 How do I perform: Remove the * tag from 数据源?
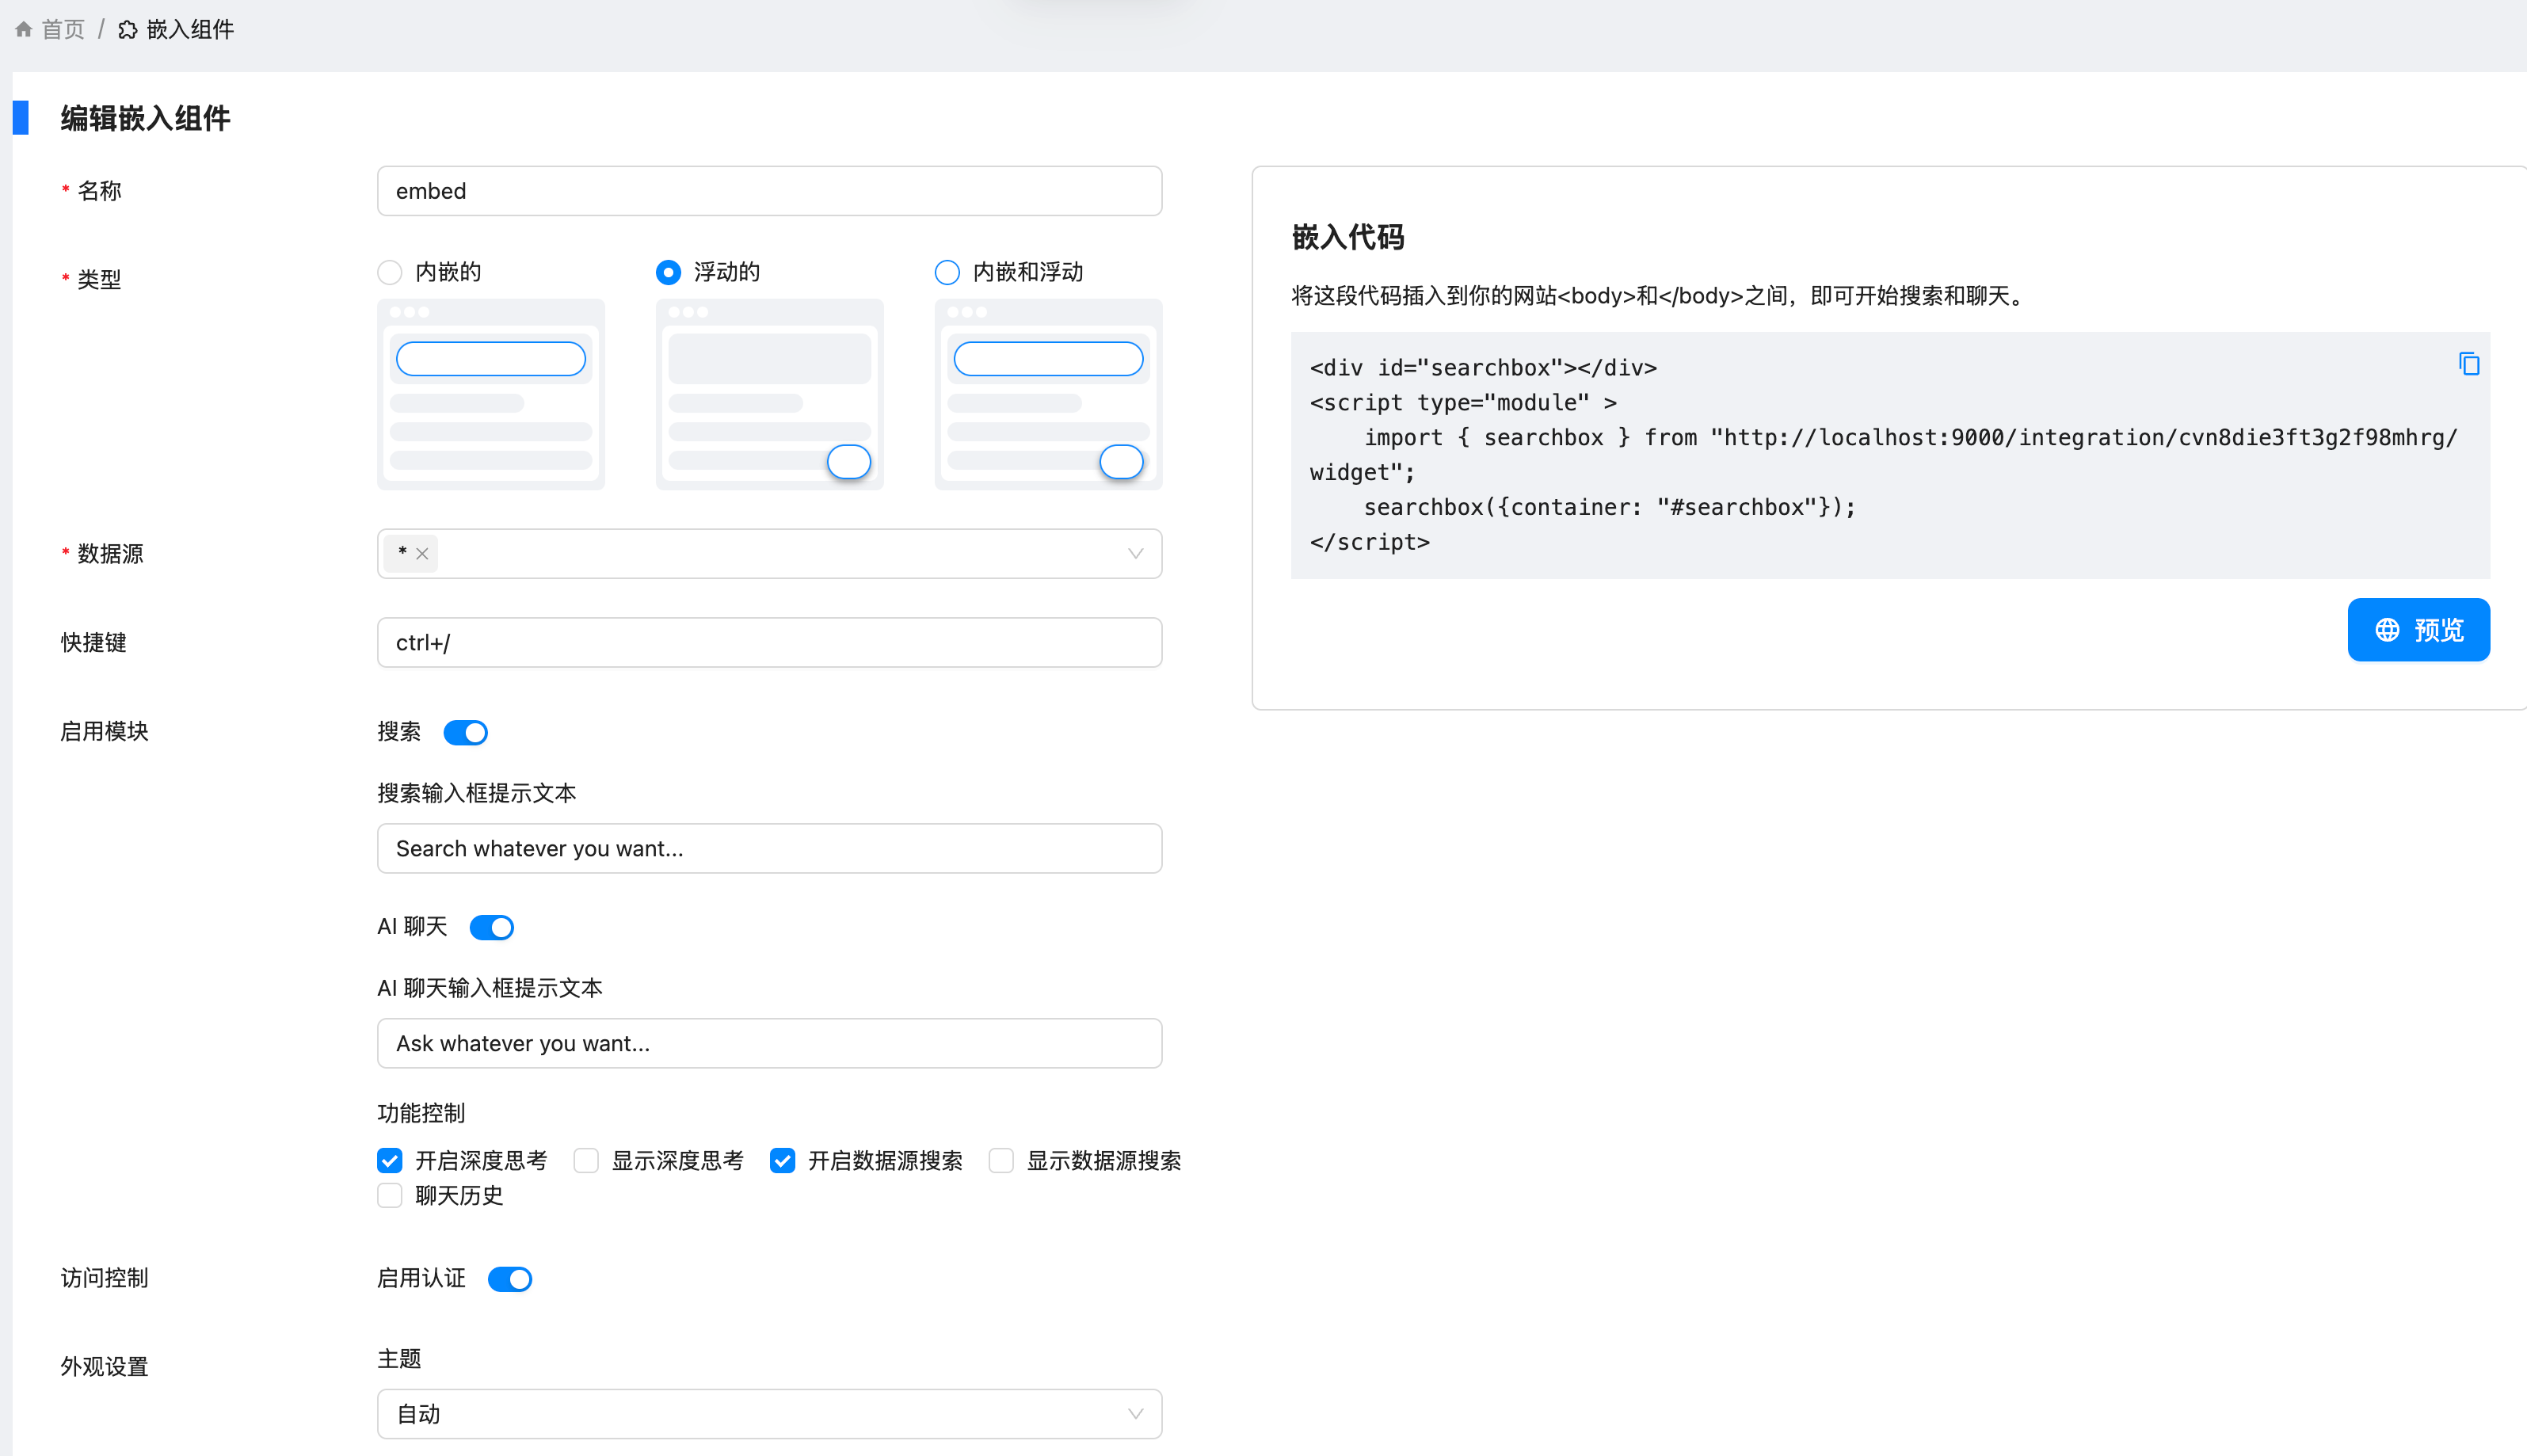(422, 554)
